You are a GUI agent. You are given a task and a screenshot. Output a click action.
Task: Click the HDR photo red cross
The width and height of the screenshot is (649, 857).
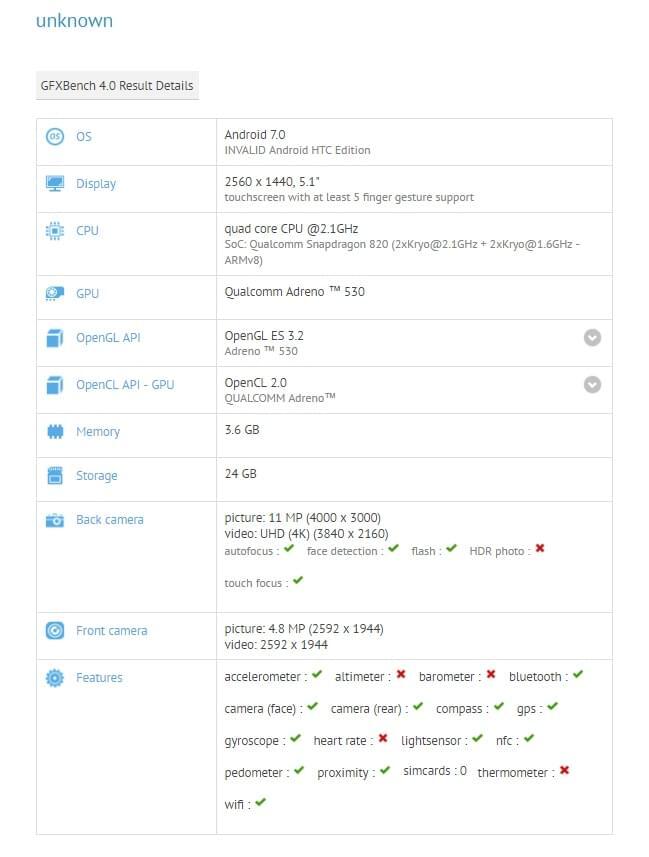(540, 549)
